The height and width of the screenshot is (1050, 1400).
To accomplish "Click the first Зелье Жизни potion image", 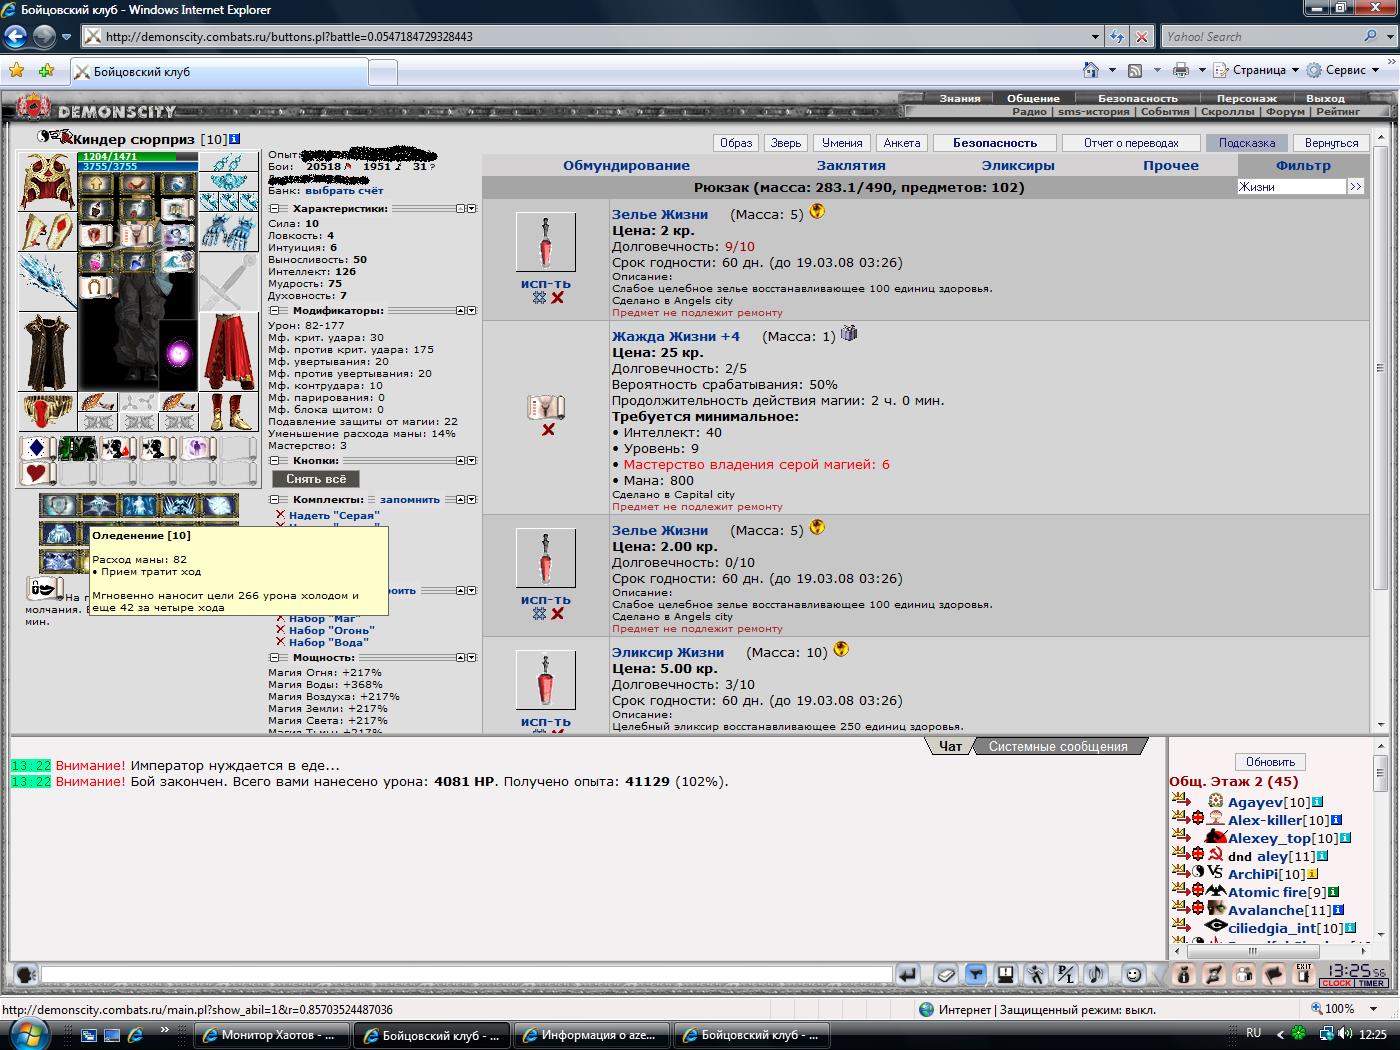I will [546, 242].
